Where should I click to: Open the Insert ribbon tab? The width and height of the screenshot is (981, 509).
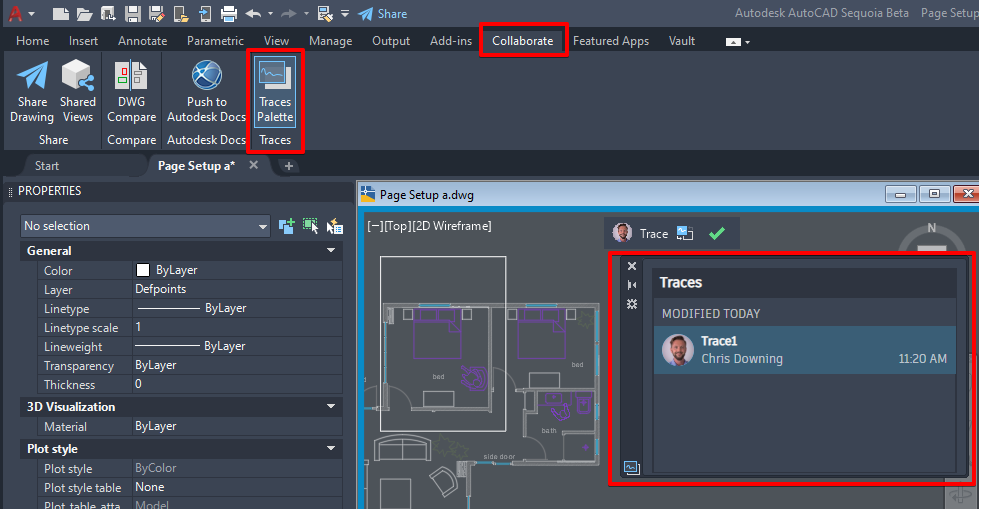[83, 41]
